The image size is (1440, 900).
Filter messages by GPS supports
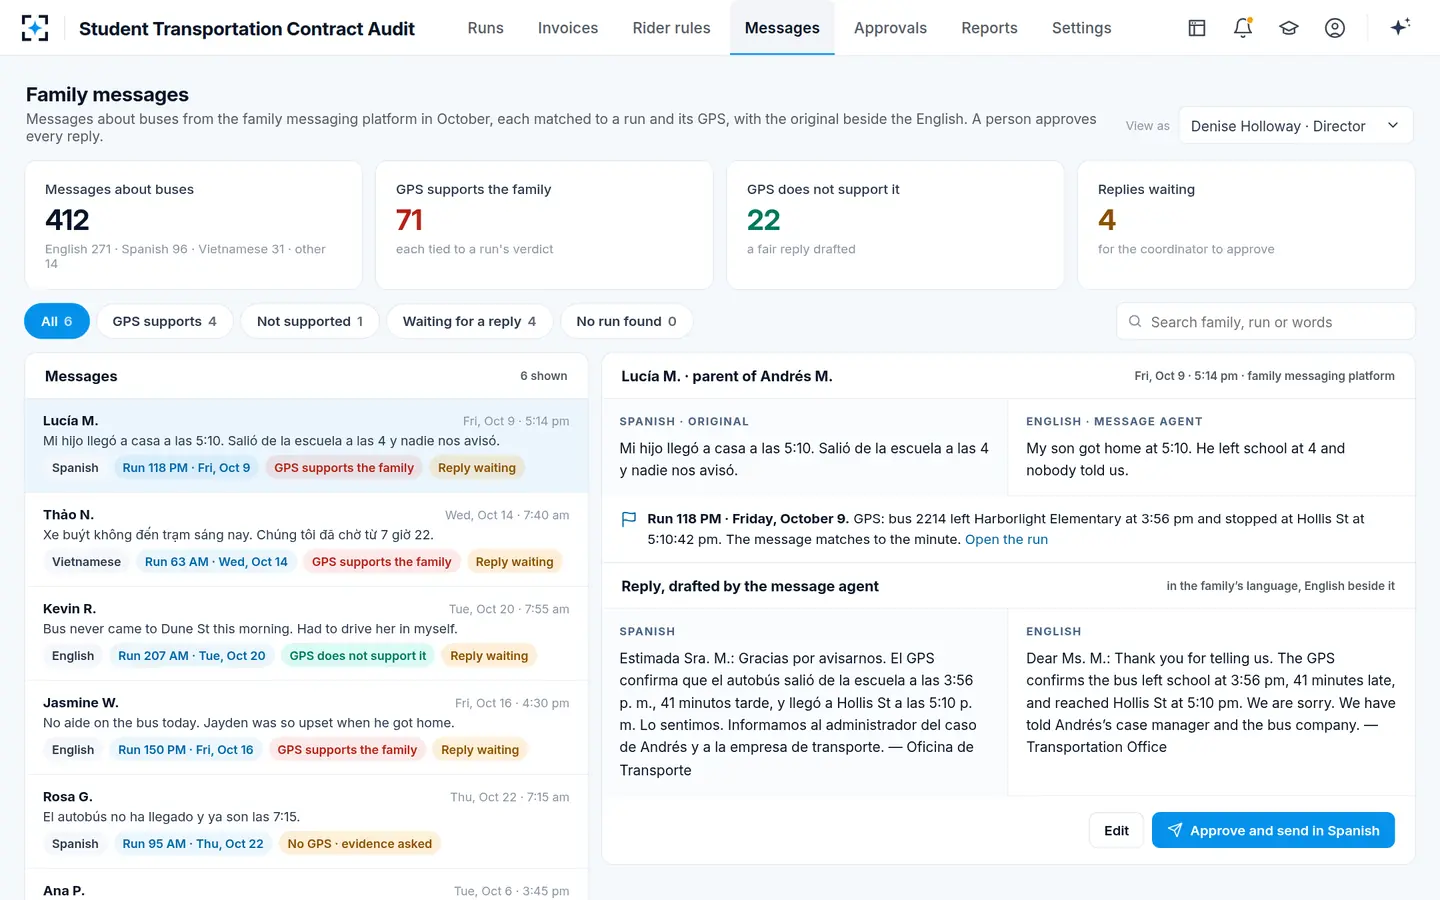point(165,321)
